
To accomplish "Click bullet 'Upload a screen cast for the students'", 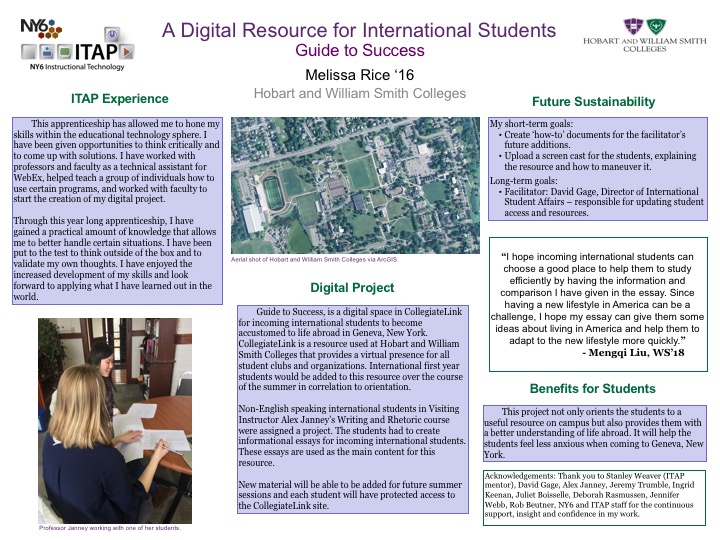I will click(x=597, y=161).
